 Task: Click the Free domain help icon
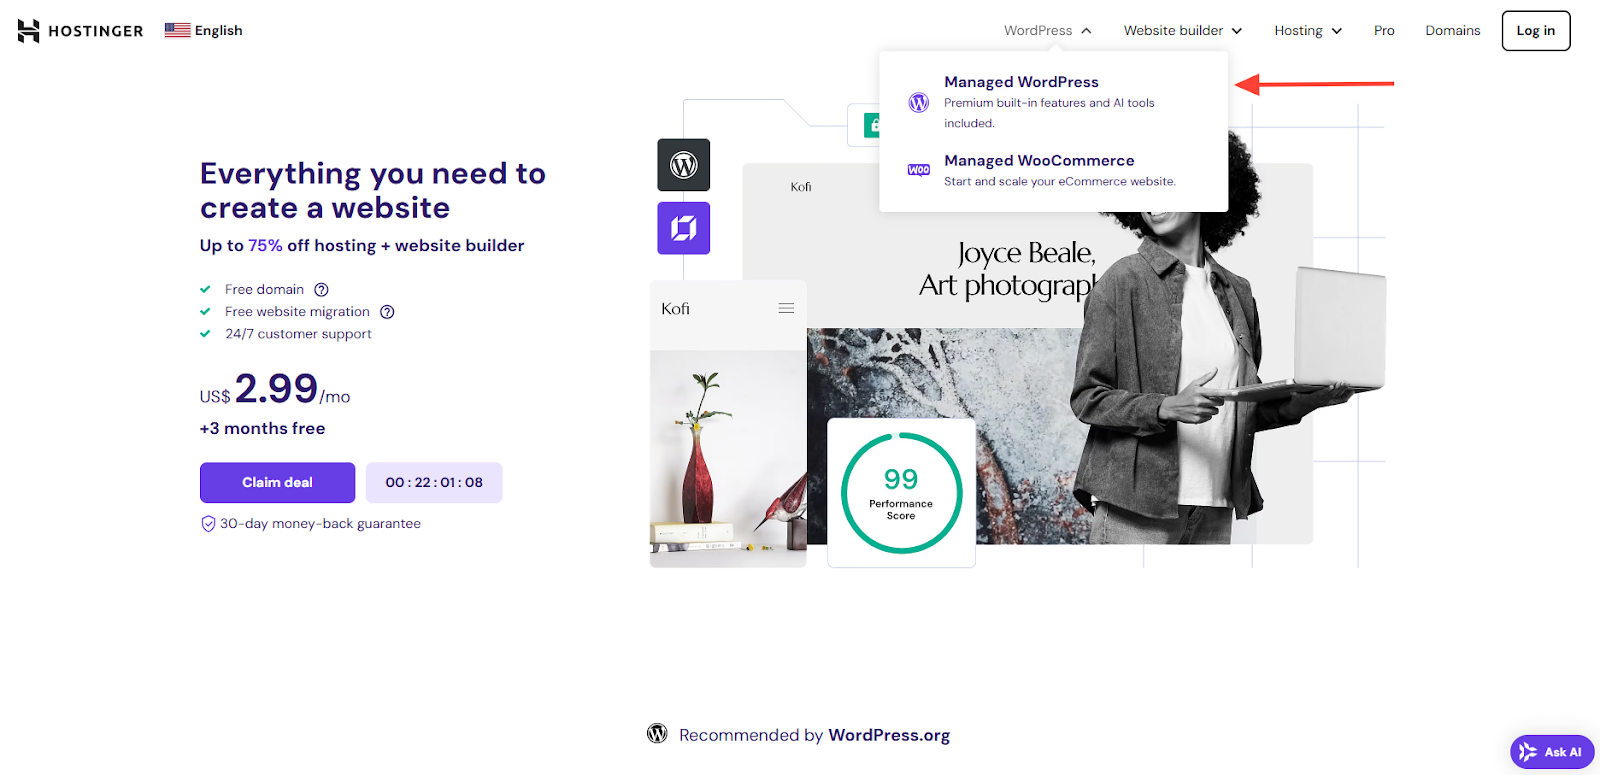tap(321, 290)
